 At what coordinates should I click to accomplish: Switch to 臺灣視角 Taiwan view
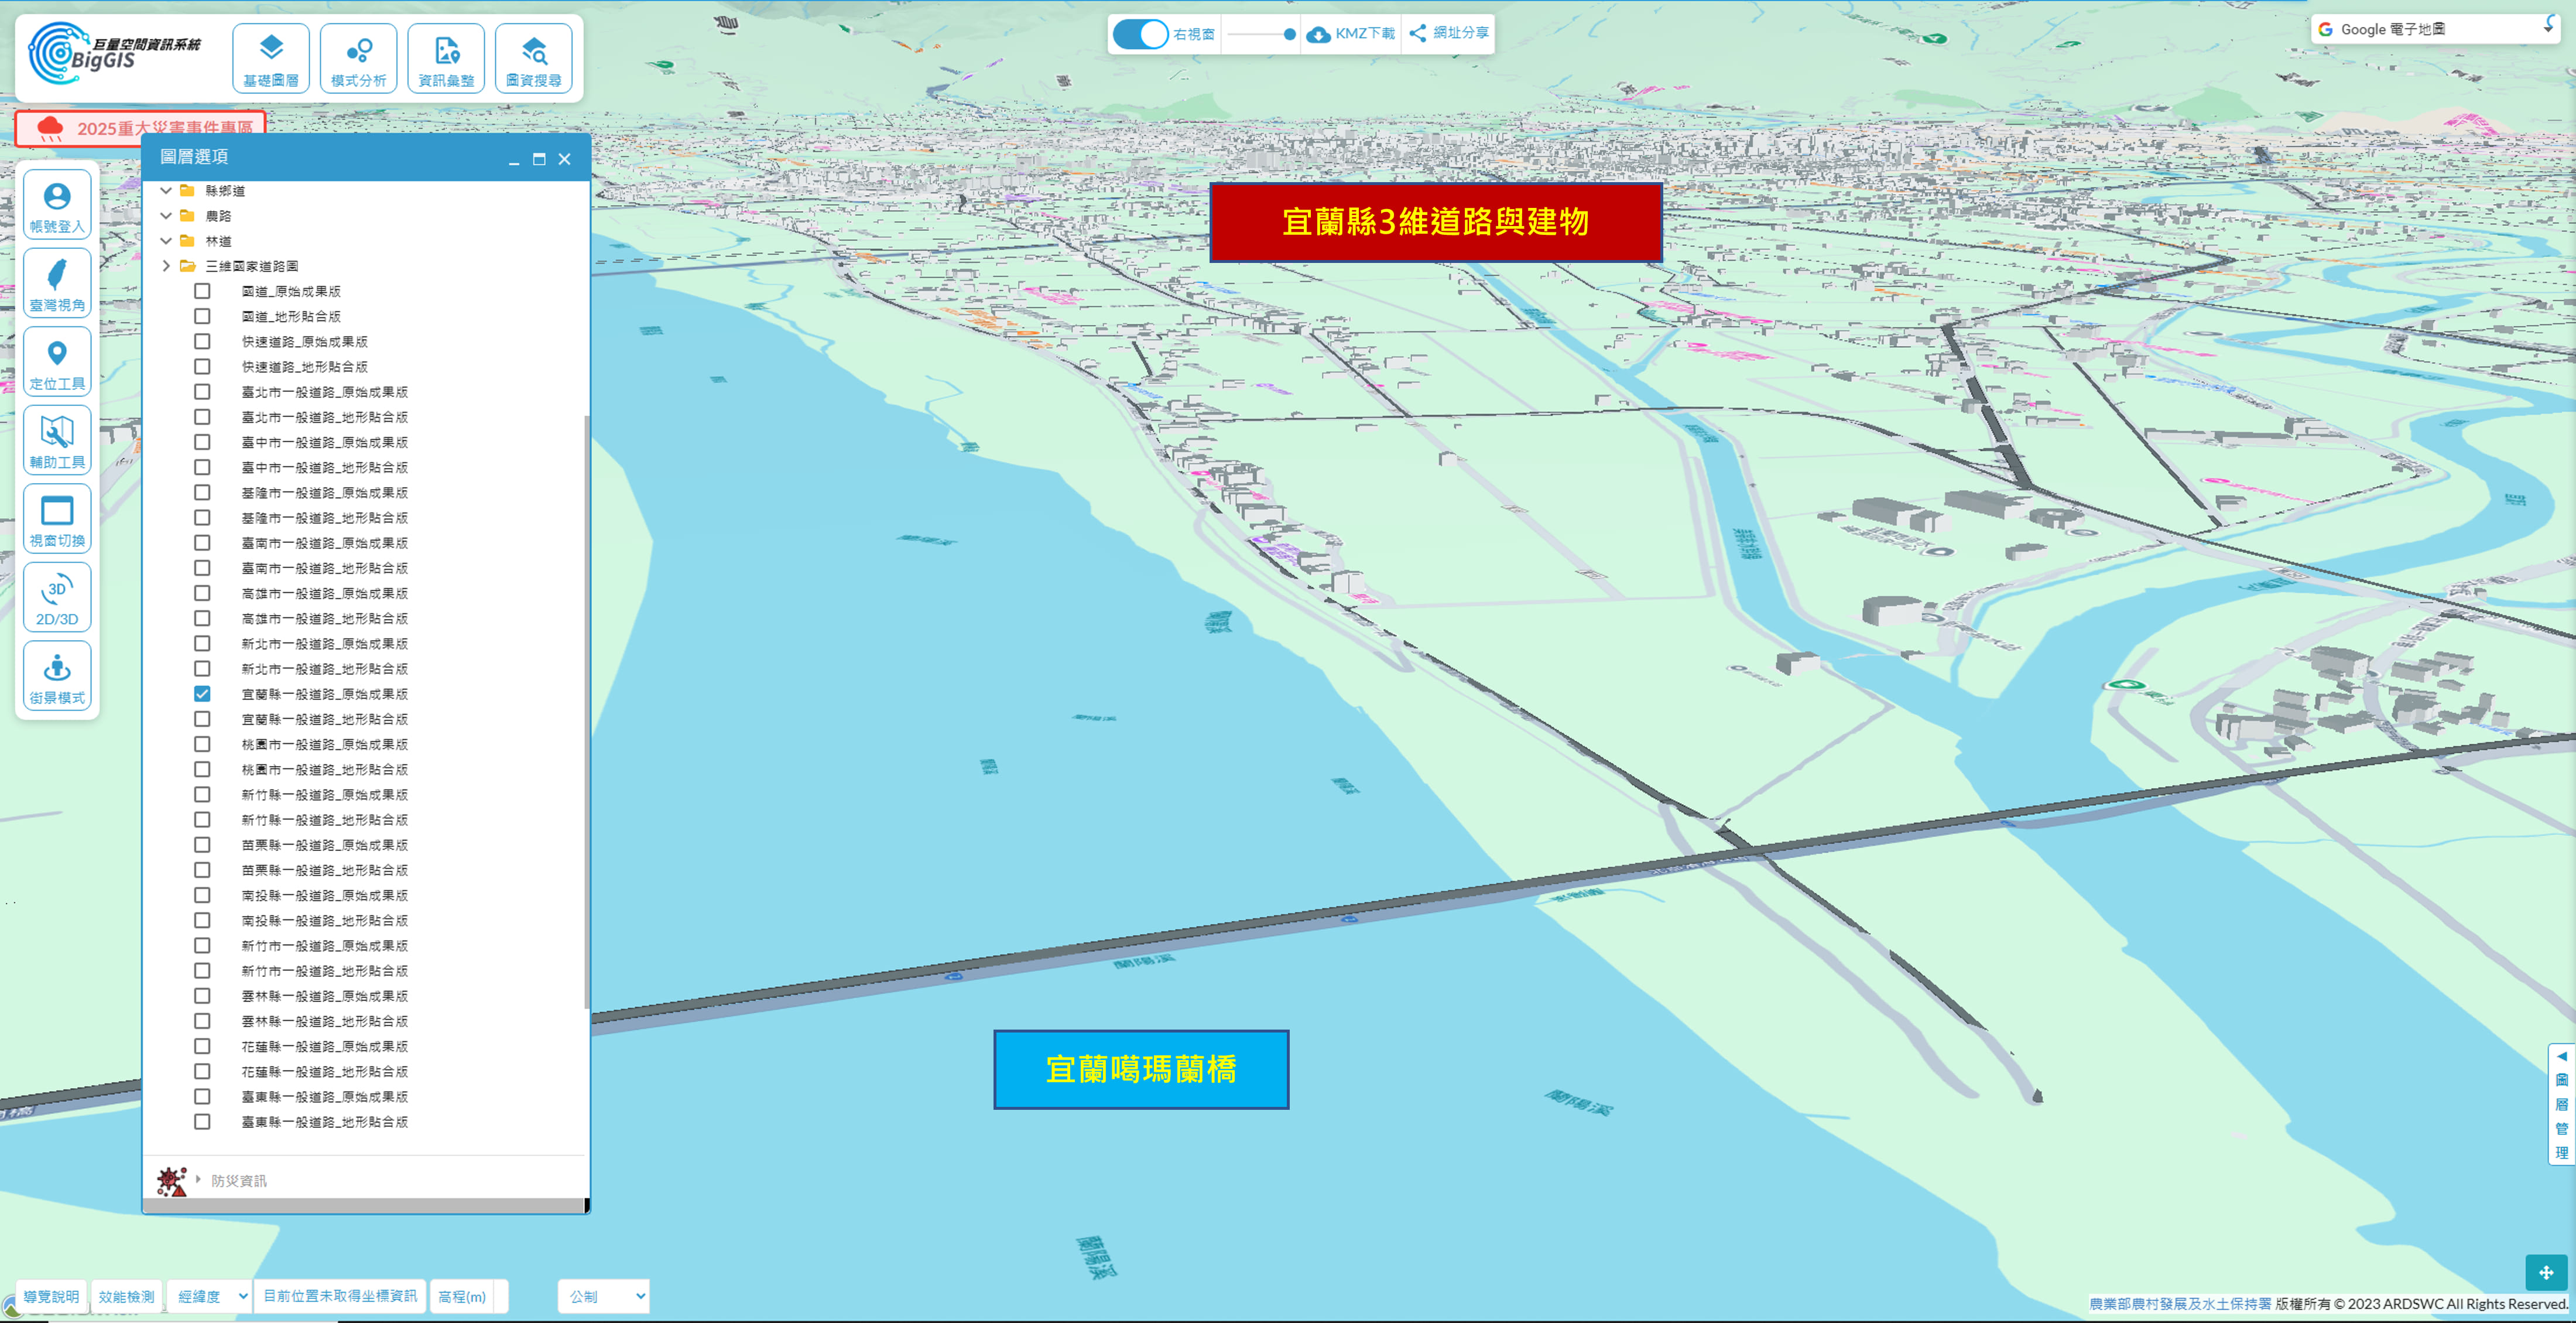(57, 283)
